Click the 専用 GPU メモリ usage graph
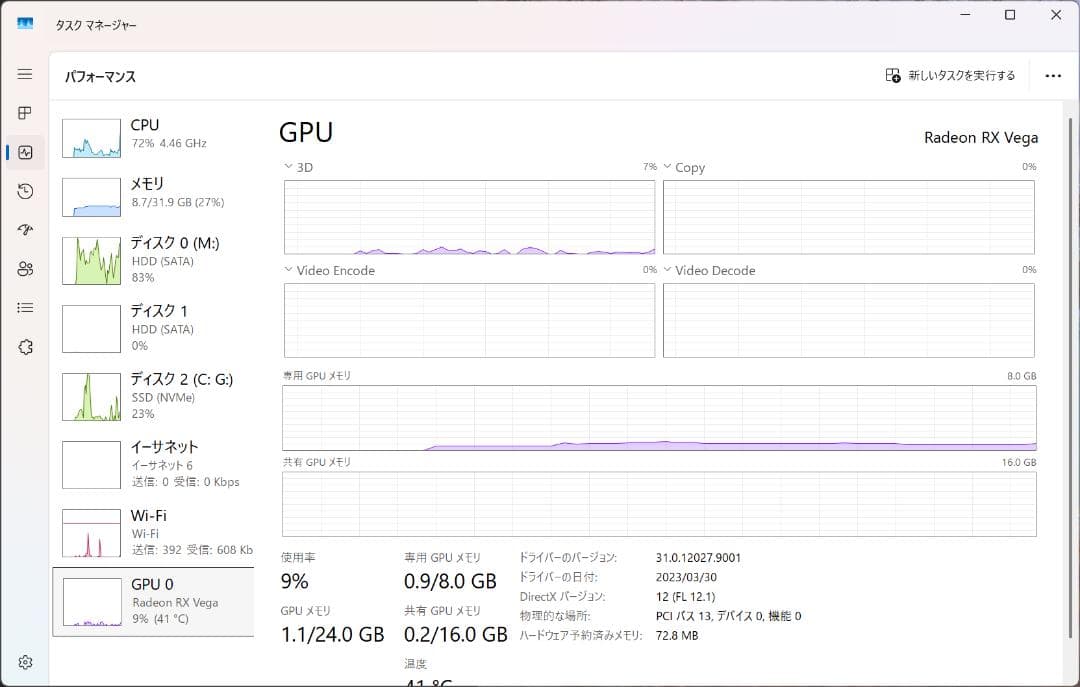Image resolution: width=1080 pixels, height=687 pixels. 660,418
